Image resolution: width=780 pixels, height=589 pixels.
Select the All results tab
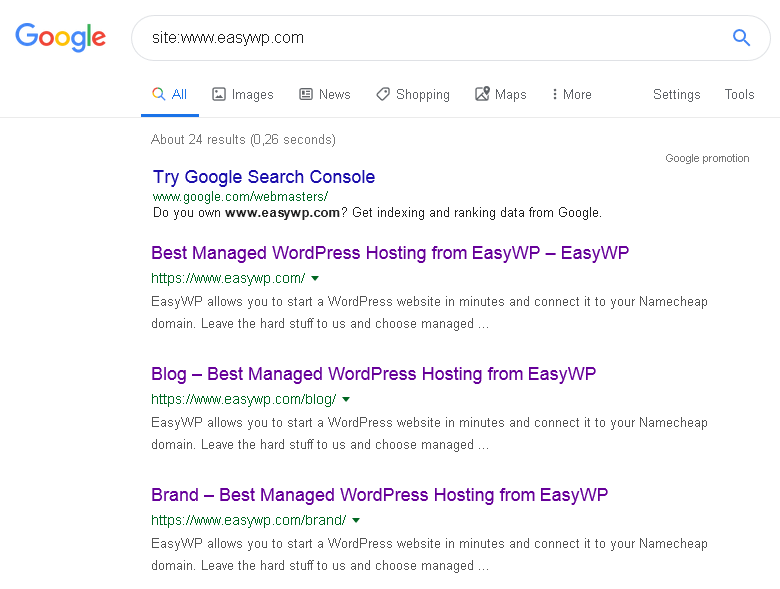170,95
